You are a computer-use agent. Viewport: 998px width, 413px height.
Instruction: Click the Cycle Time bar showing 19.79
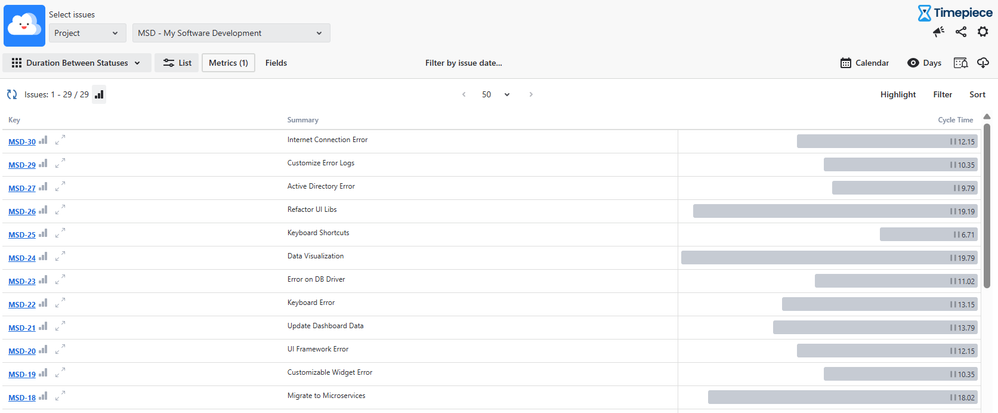pos(829,257)
